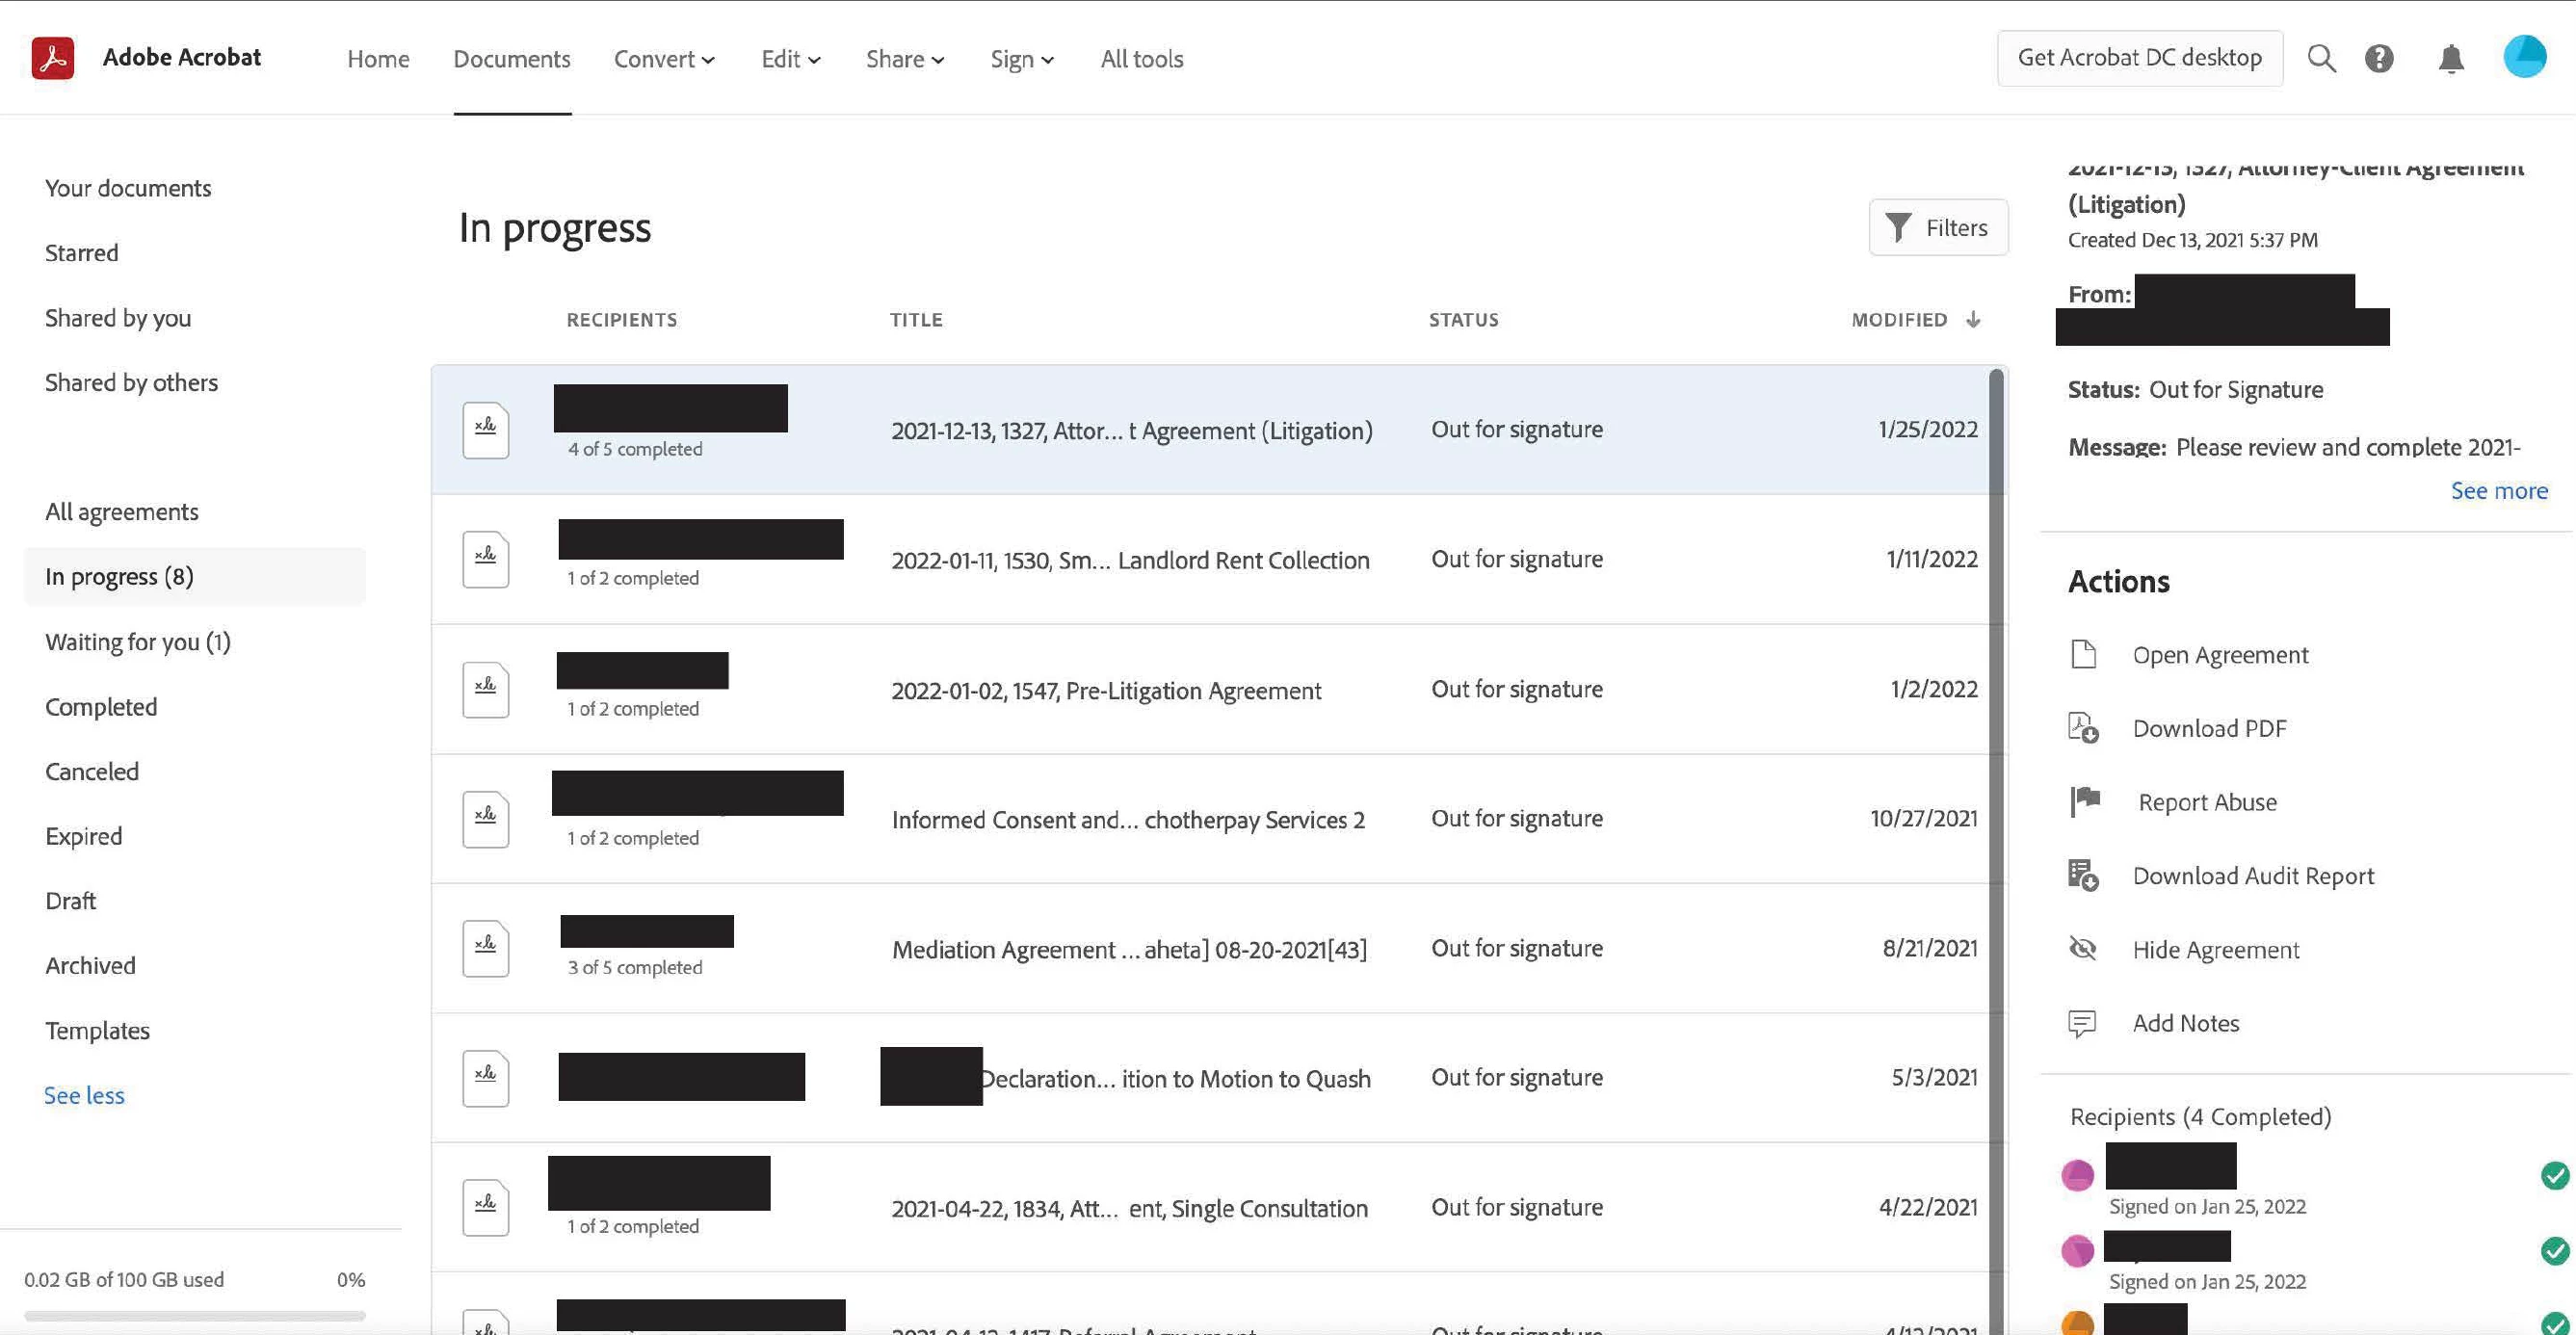Go to the Home tab

378,59
